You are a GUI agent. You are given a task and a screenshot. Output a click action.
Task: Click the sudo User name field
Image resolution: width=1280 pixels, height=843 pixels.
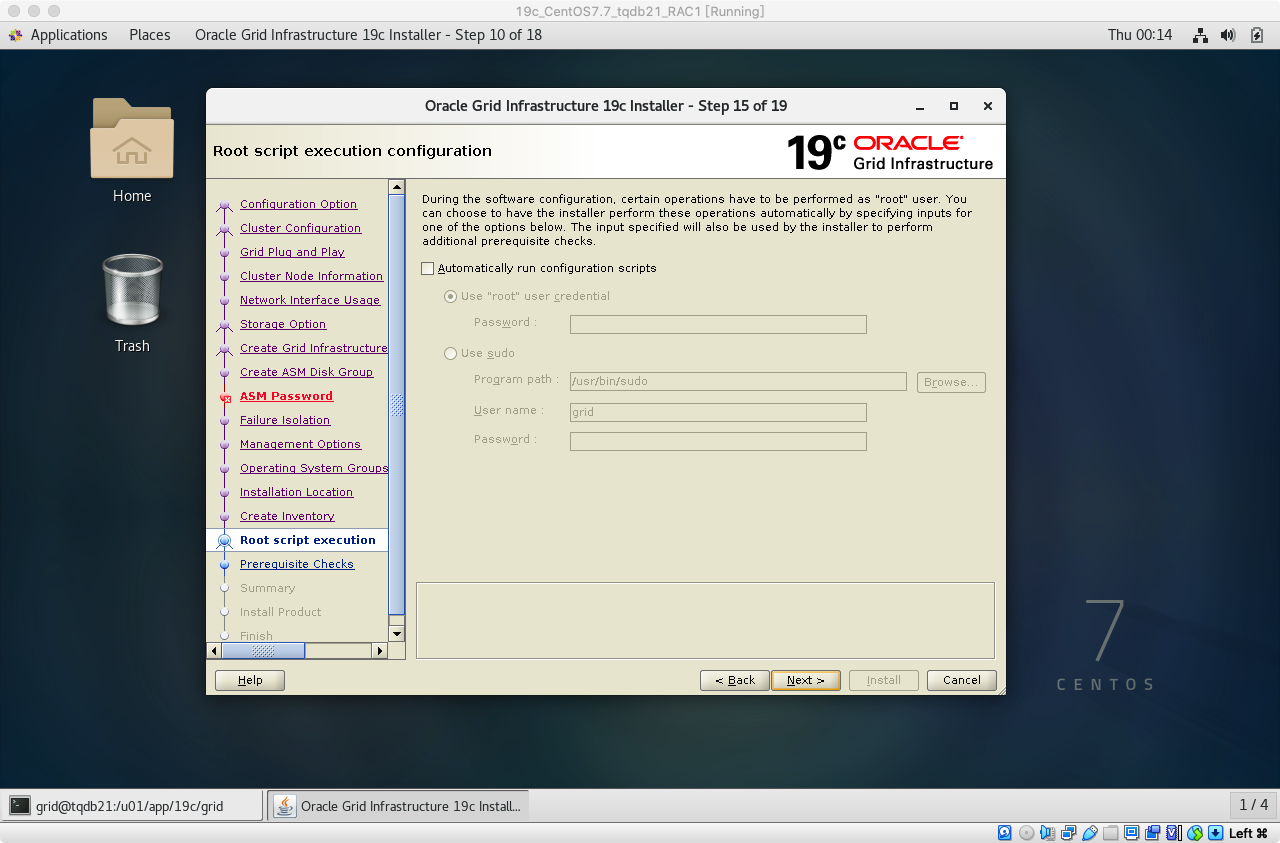click(x=718, y=412)
